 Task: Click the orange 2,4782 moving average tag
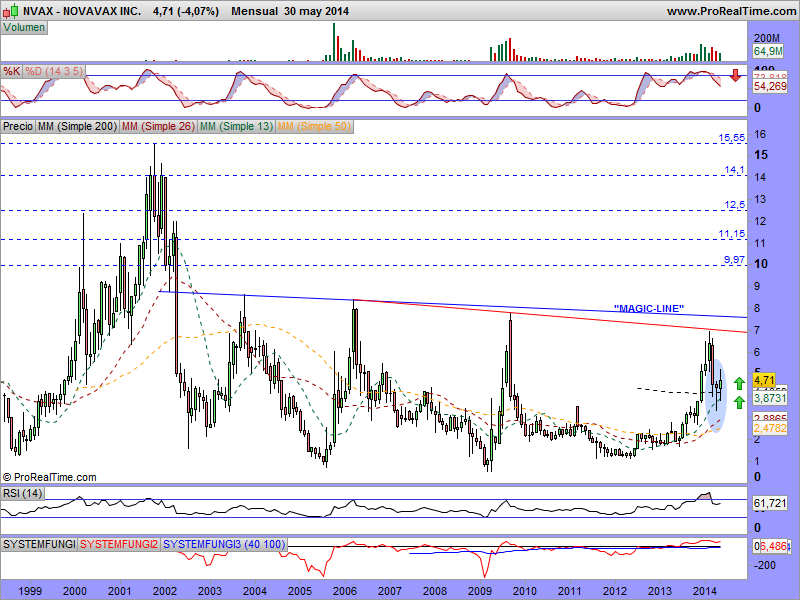(x=770, y=428)
